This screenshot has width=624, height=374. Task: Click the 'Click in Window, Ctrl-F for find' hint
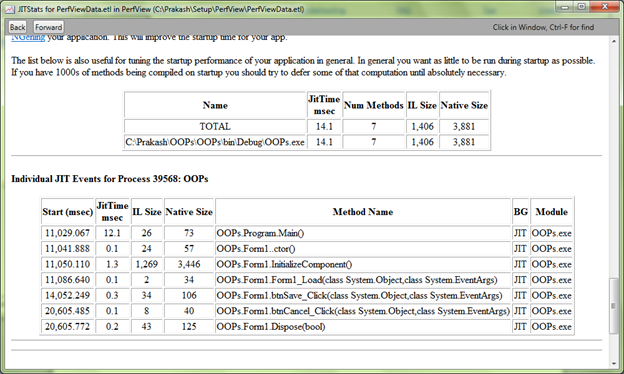pyautogui.click(x=543, y=27)
